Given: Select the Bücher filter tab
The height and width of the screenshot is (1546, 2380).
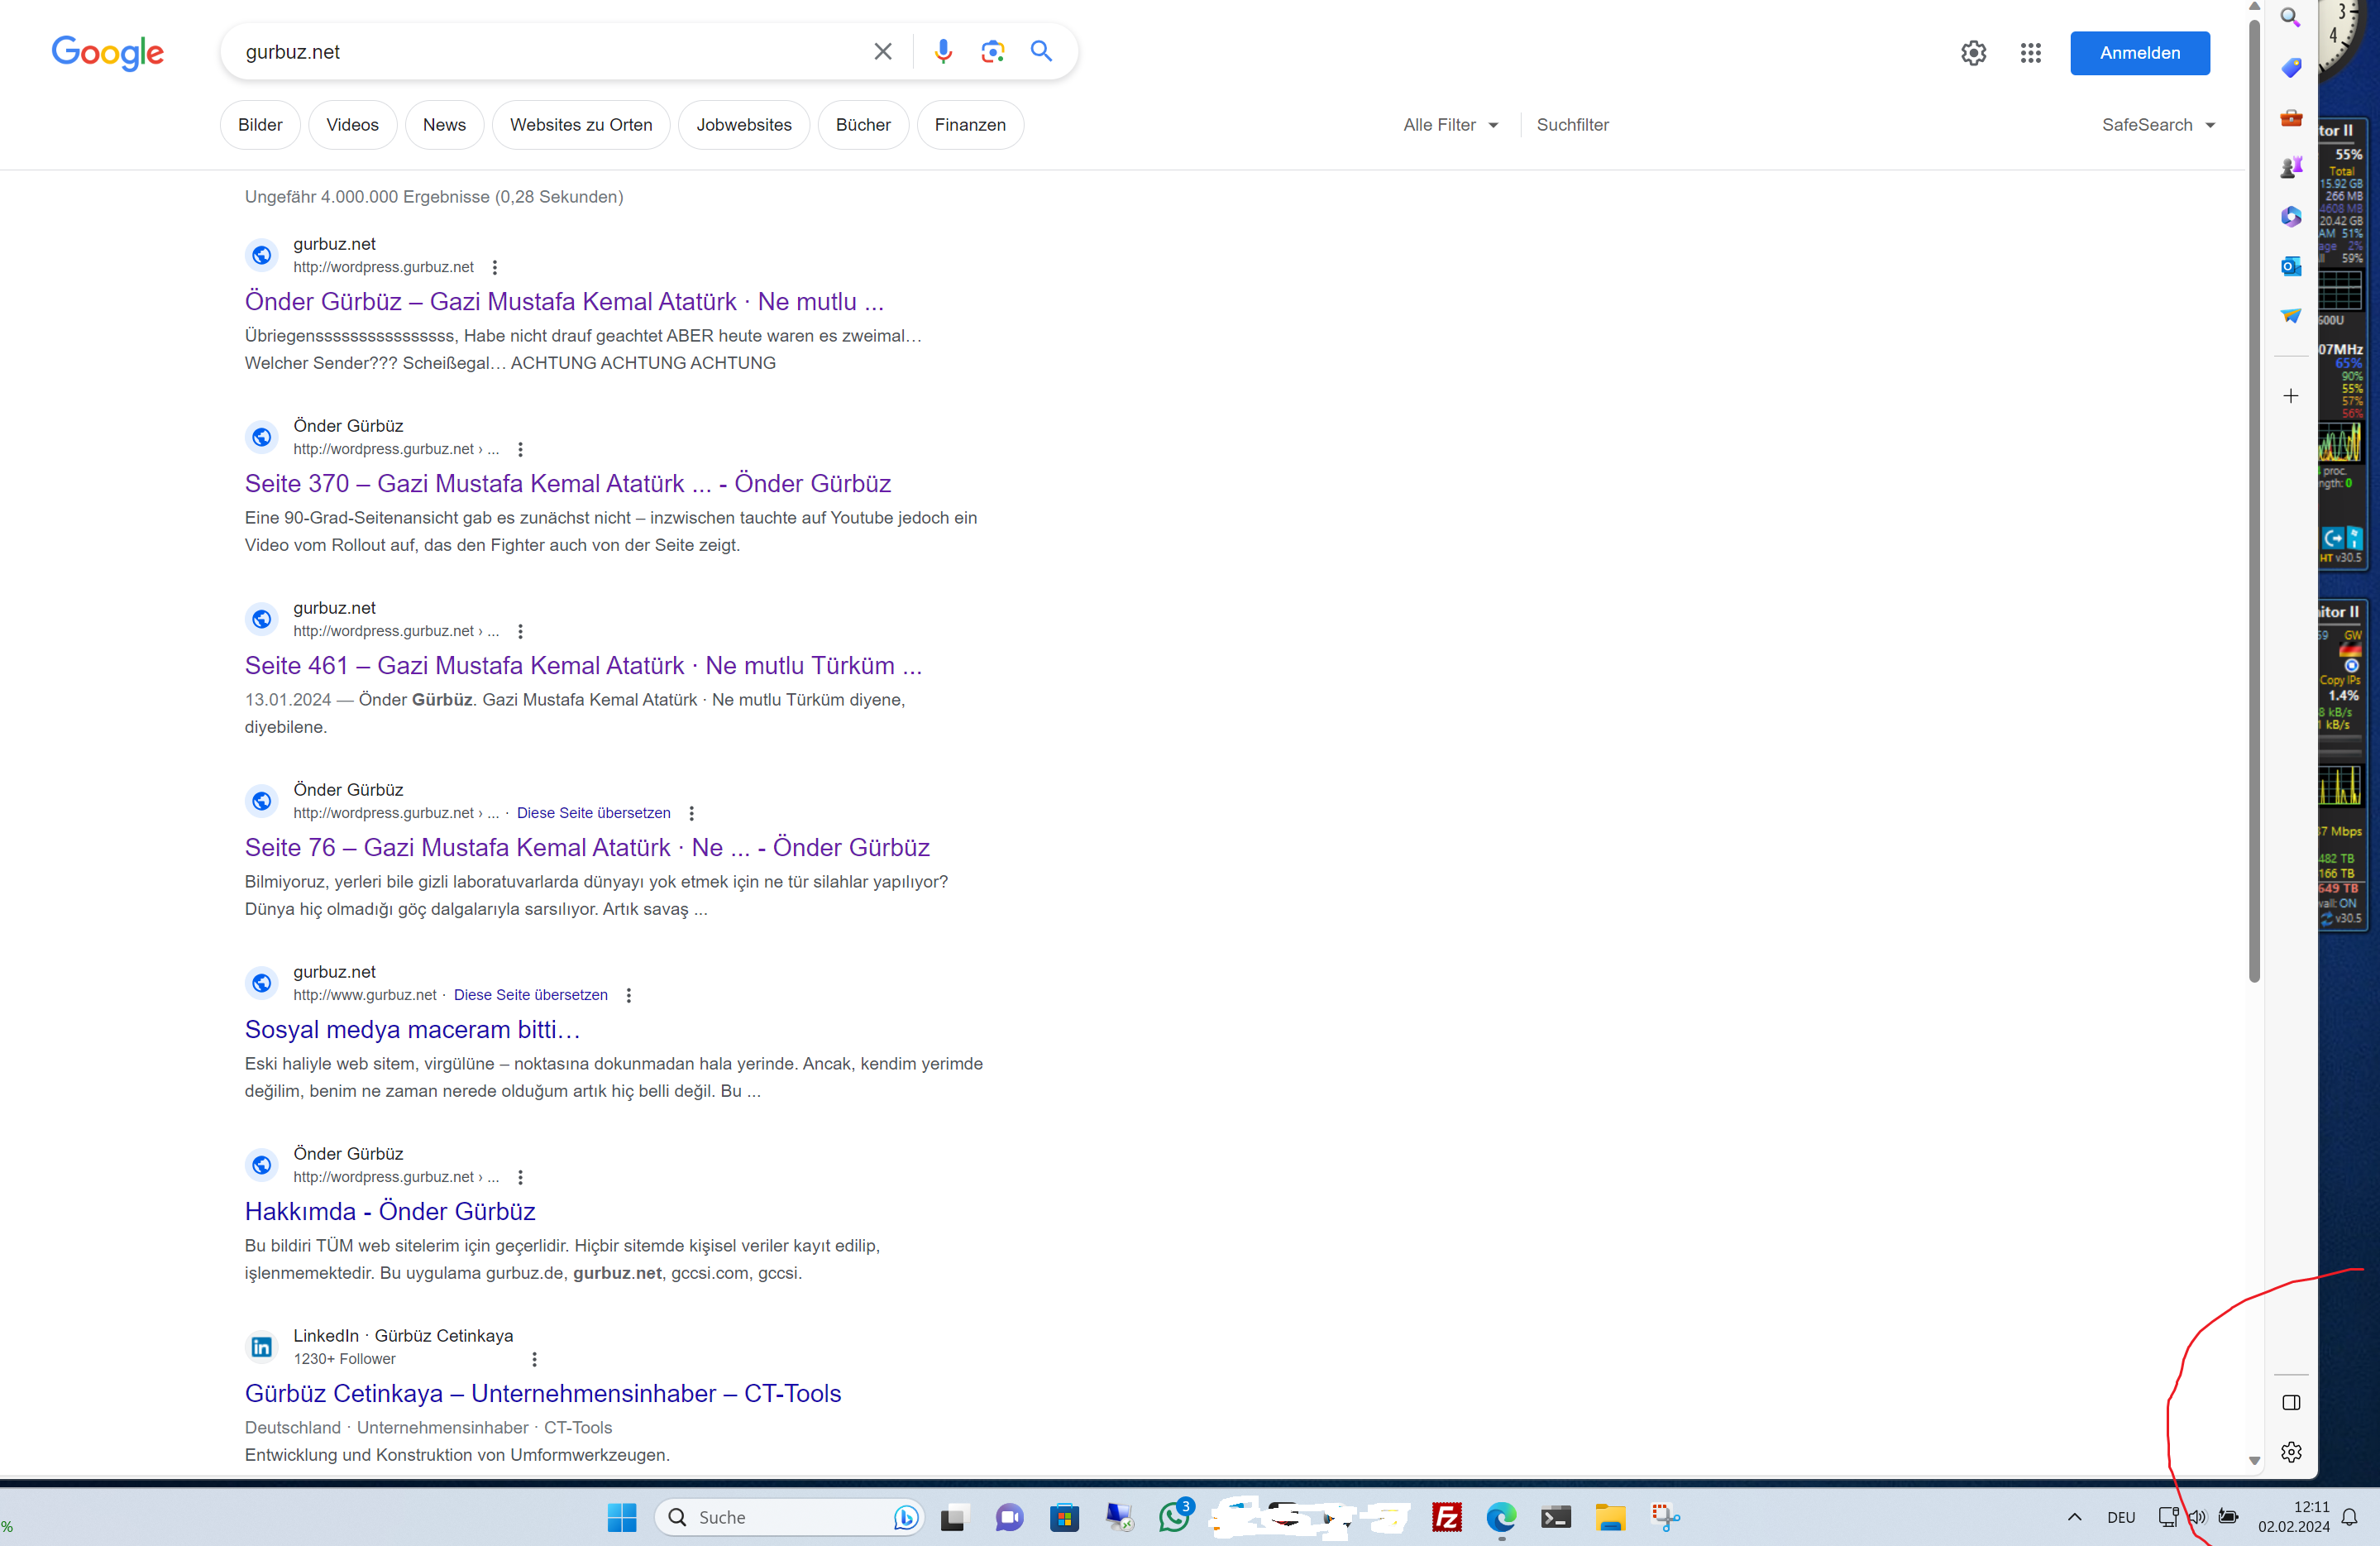Looking at the screenshot, I should click(863, 125).
